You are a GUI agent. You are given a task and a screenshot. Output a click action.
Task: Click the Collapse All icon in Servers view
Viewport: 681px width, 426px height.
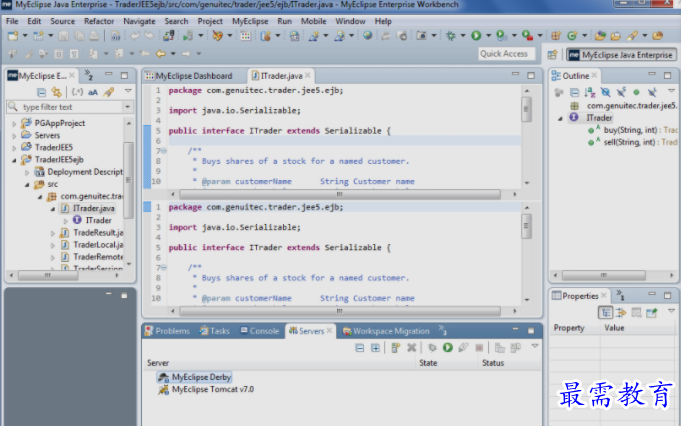point(360,348)
